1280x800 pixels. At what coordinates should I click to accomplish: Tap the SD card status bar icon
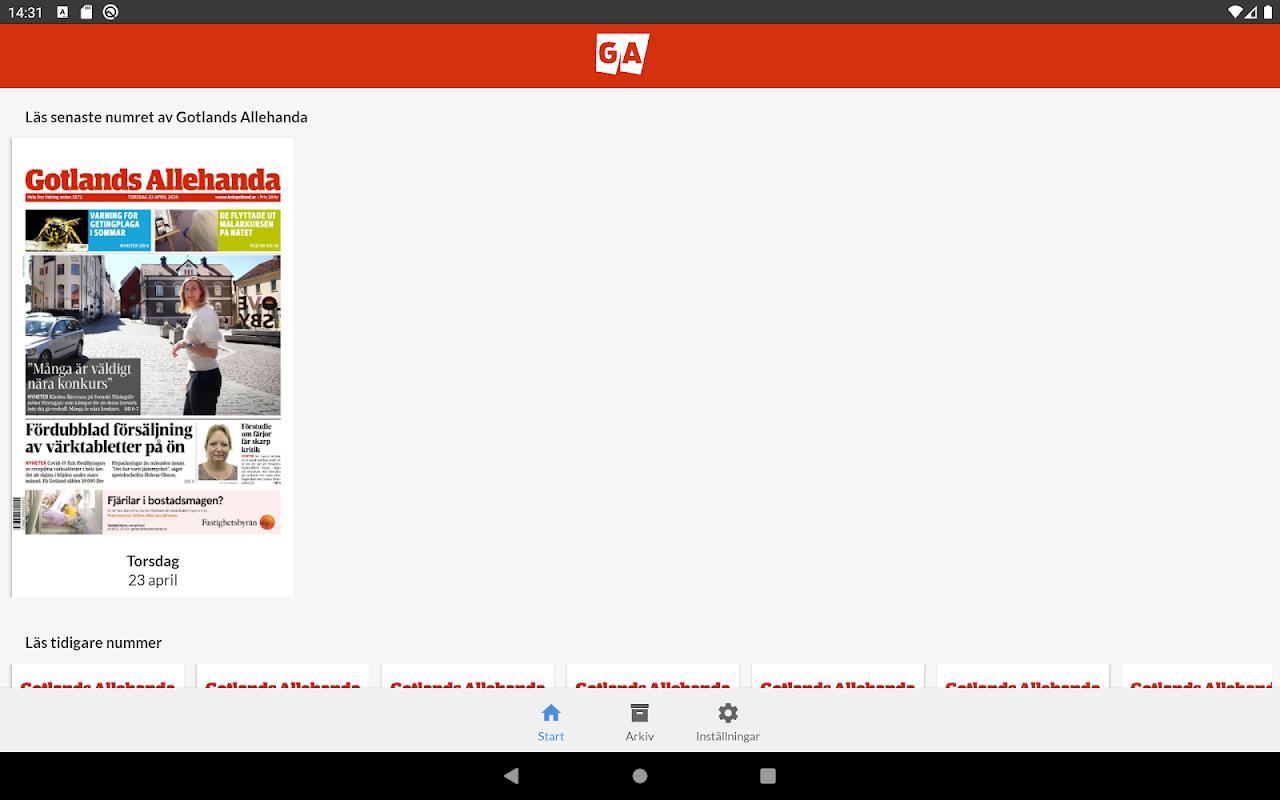[x=87, y=12]
